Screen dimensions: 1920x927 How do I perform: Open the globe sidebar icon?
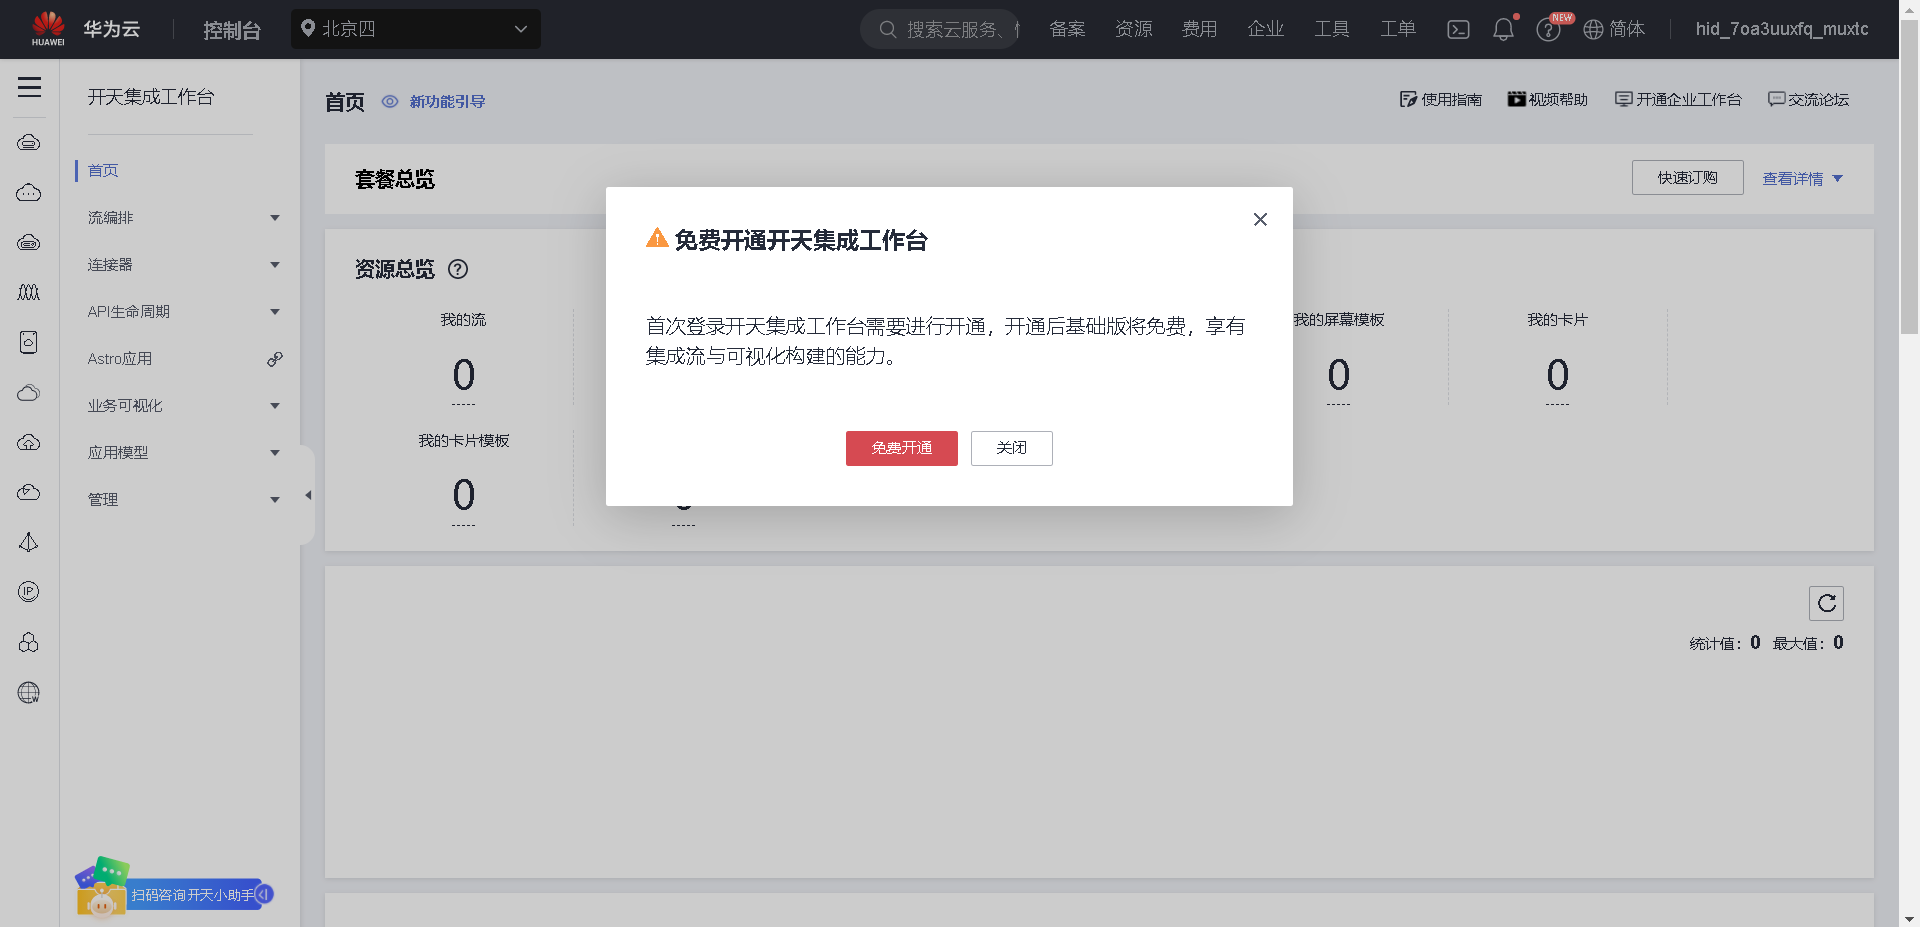(x=29, y=692)
